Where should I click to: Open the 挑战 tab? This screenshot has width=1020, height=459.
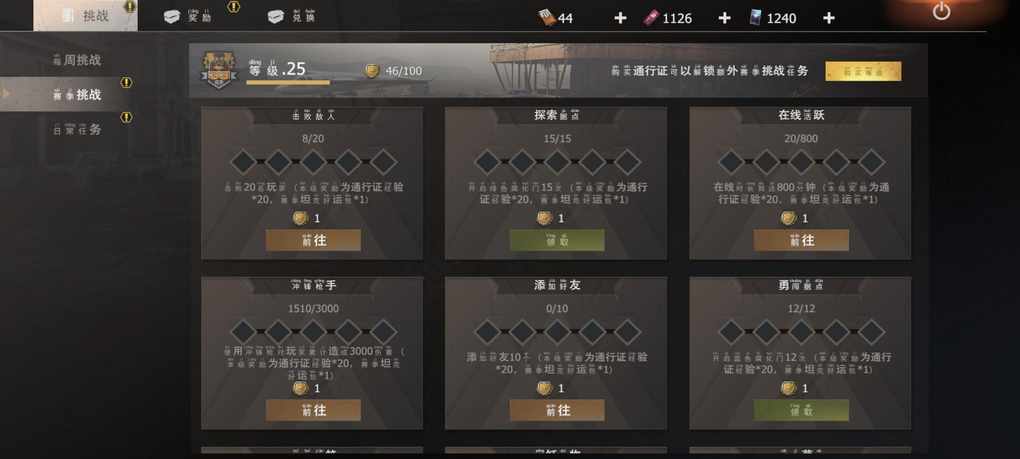[85, 16]
